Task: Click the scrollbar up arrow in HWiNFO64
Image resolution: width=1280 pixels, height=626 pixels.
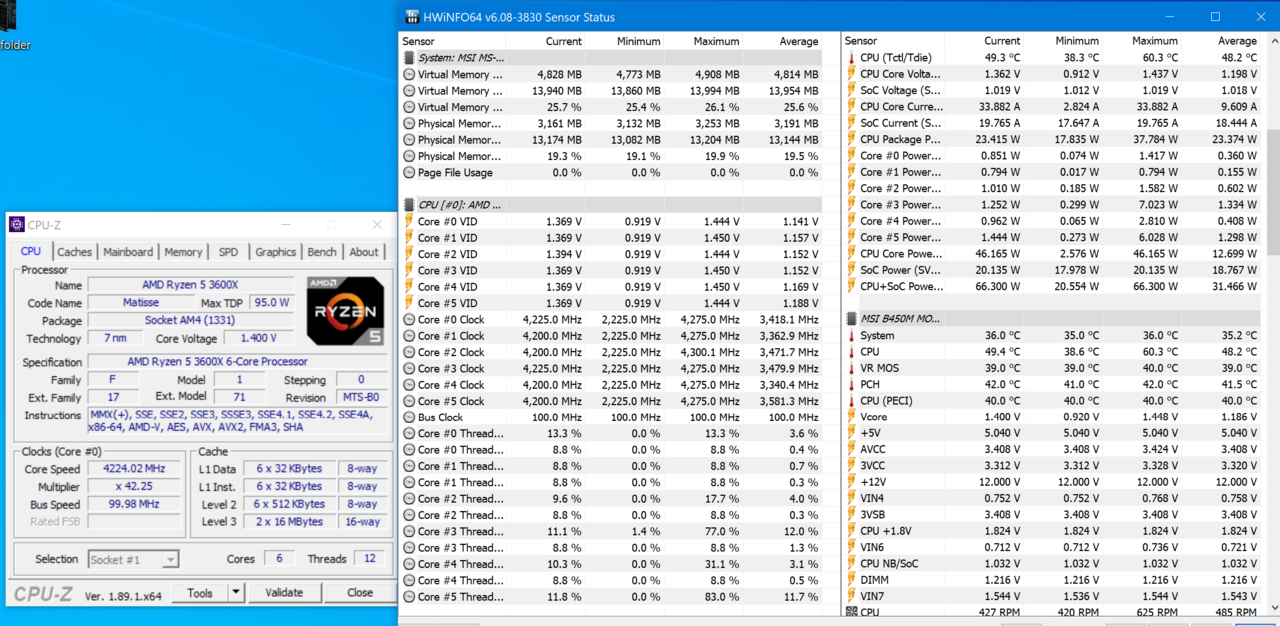Action: coord(1272,41)
